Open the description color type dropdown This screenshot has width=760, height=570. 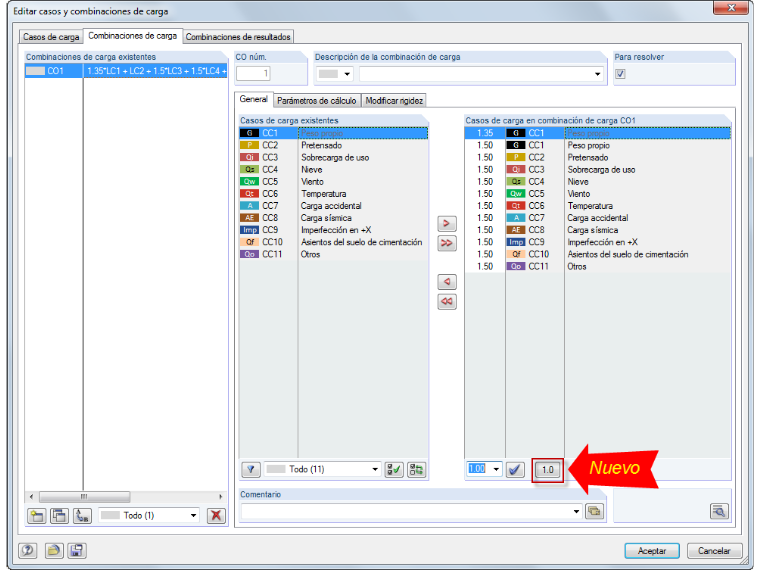(347, 74)
